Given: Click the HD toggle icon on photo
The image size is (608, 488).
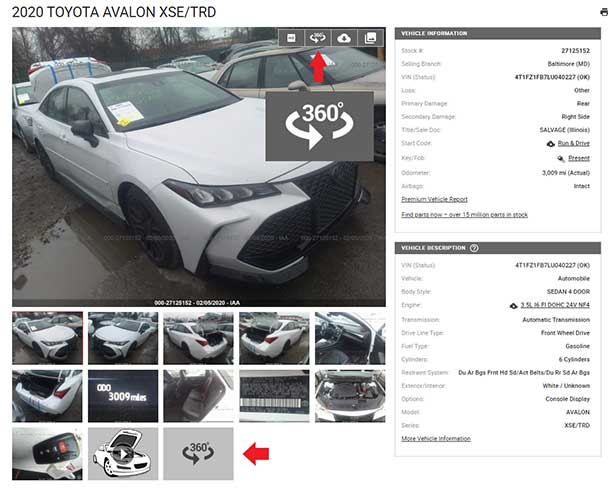Looking at the screenshot, I should point(291,38).
